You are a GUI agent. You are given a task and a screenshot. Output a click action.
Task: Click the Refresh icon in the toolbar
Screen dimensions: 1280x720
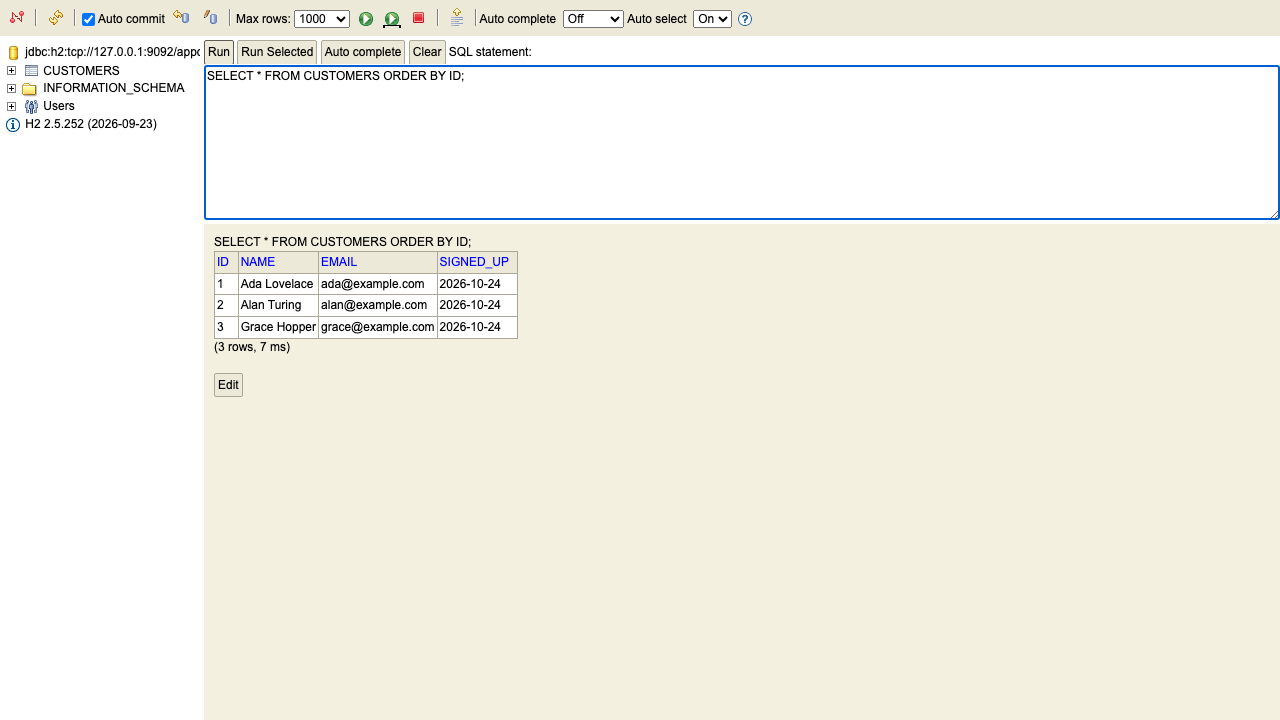pyautogui.click(x=56, y=18)
